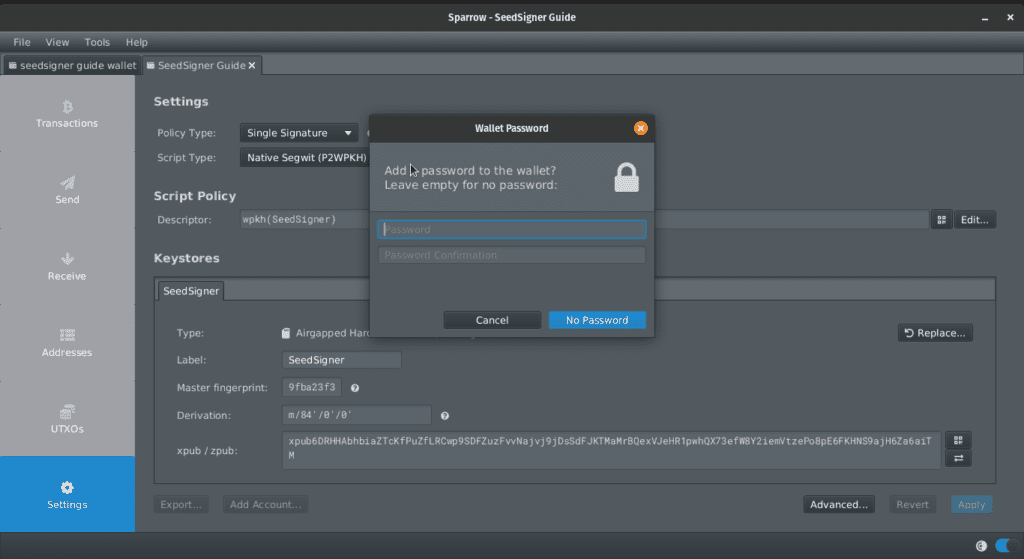Click the Tor status icon in status bar
Screen dimensions: 1024x559
981,546
